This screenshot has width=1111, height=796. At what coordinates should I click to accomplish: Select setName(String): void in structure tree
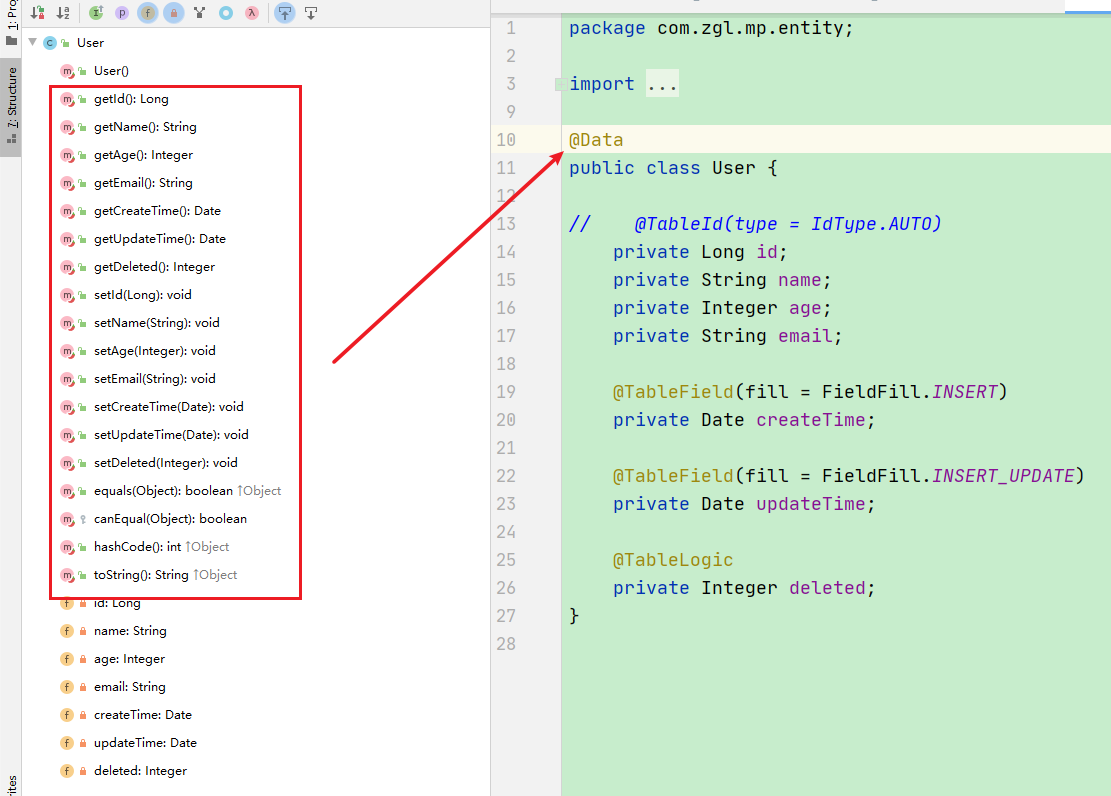click(157, 323)
